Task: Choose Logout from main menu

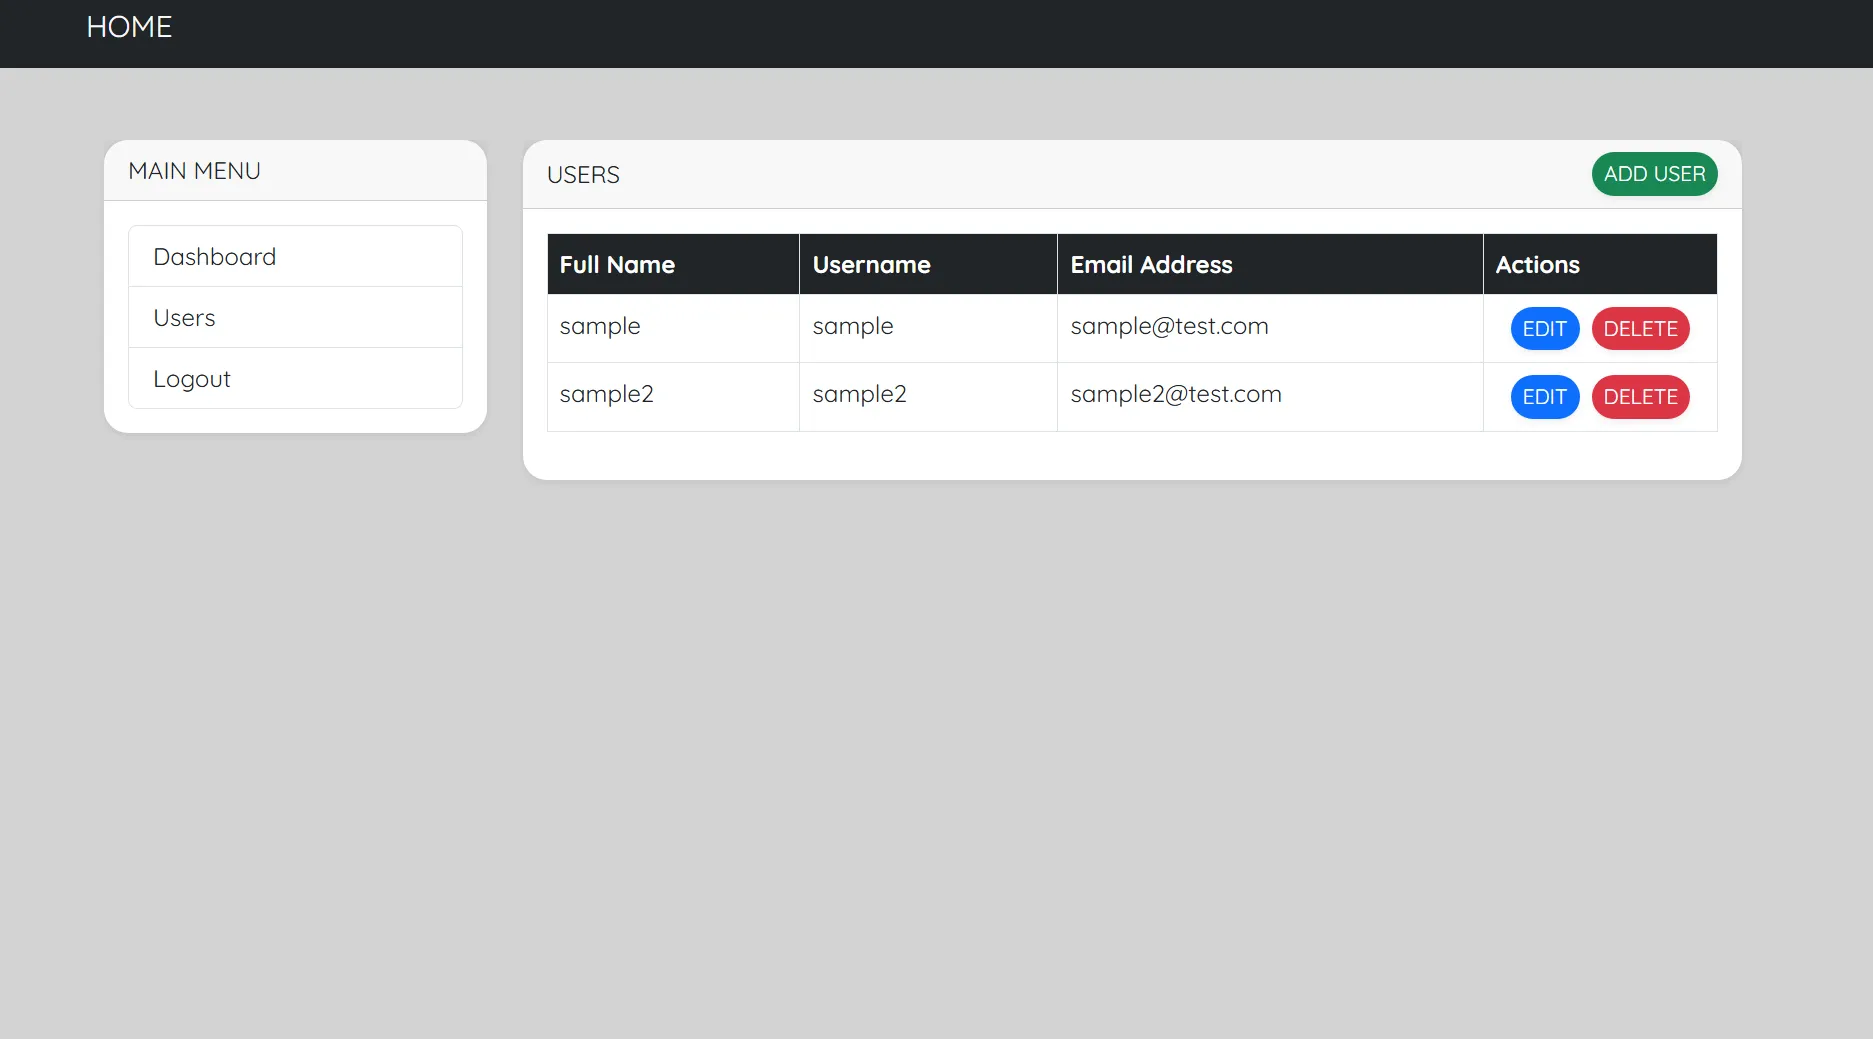Action: click(x=295, y=379)
